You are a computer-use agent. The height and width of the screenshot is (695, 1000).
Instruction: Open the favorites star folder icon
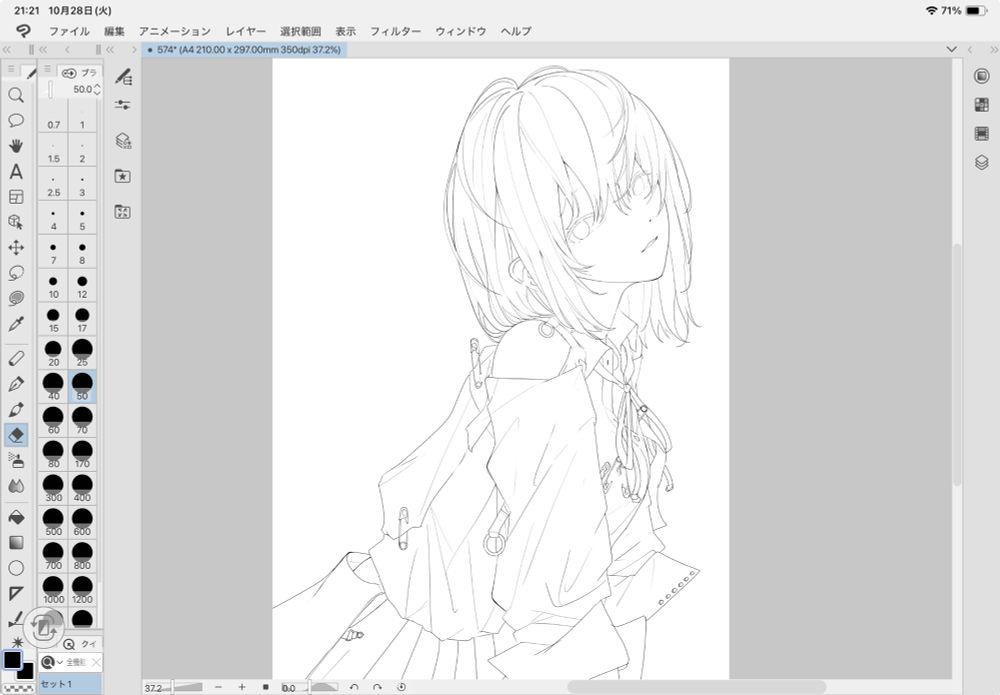point(122,176)
